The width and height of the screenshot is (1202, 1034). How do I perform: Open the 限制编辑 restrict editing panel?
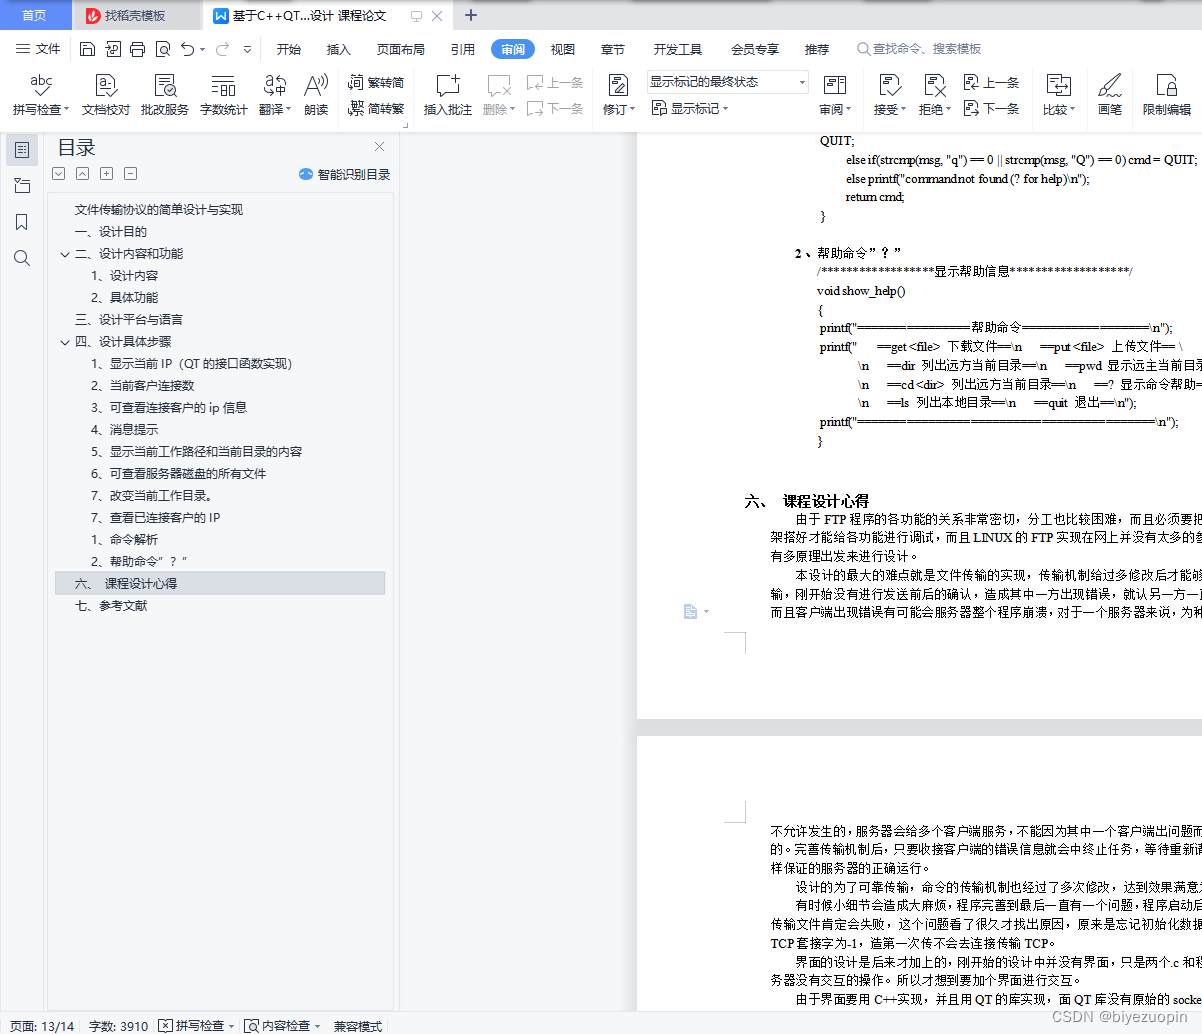point(1166,95)
